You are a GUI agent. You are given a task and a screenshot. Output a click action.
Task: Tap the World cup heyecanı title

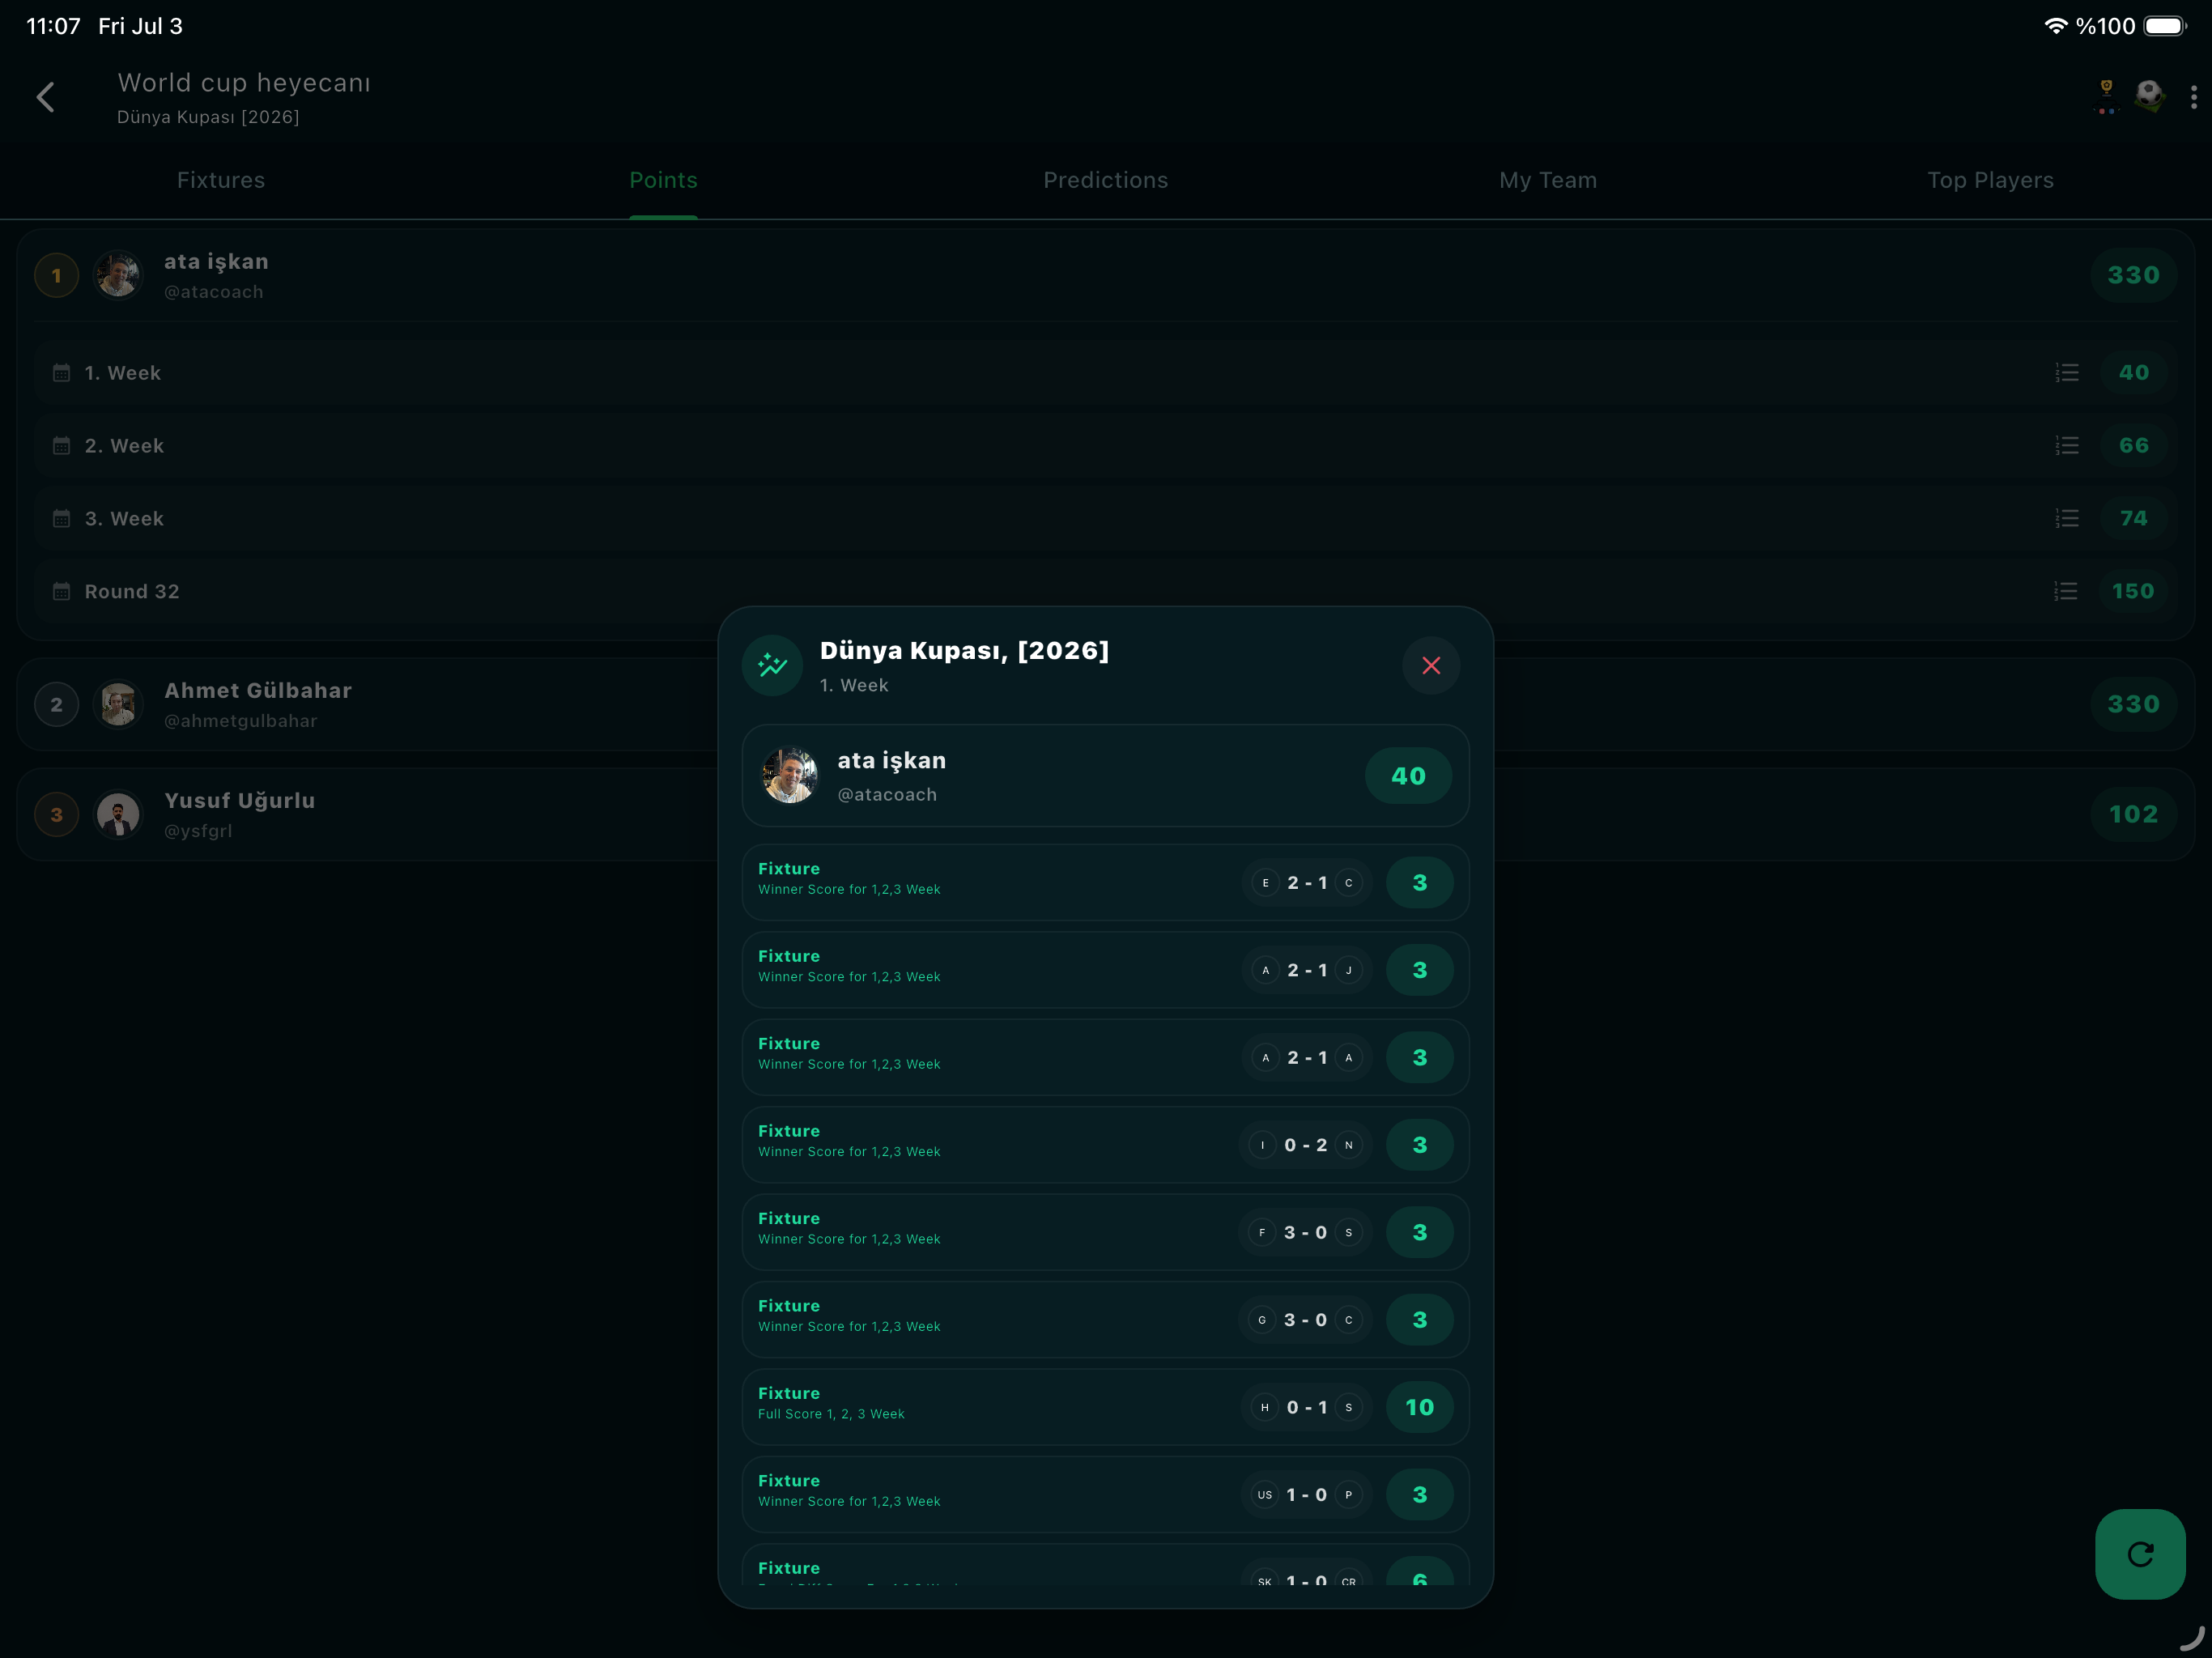tap(244, 82)
